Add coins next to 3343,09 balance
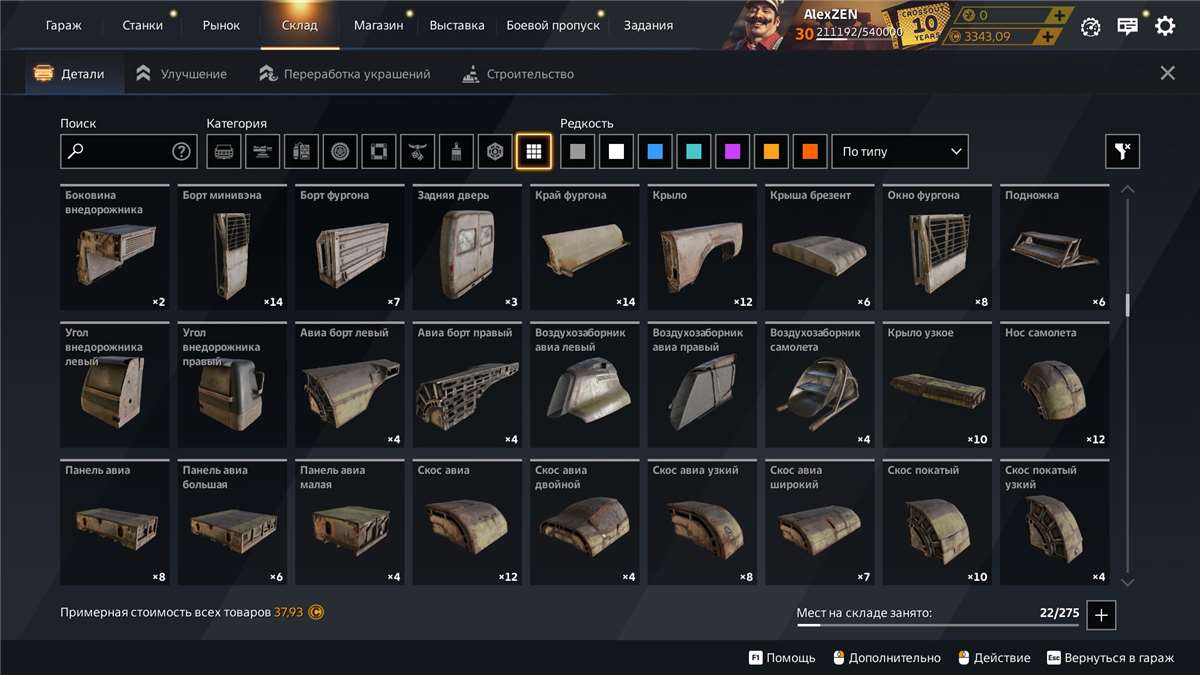This screenshot has width=1200, height=675. click(x=1047, y=37)
